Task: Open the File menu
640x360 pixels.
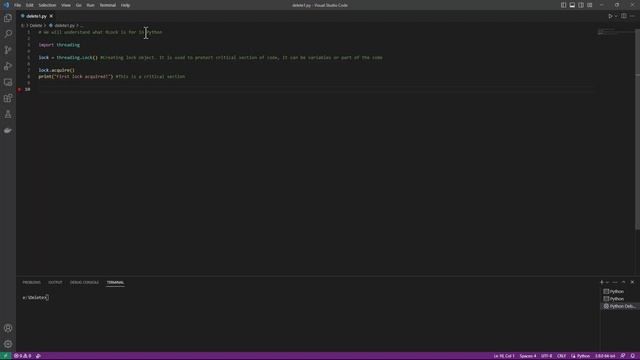Action: 18,5
